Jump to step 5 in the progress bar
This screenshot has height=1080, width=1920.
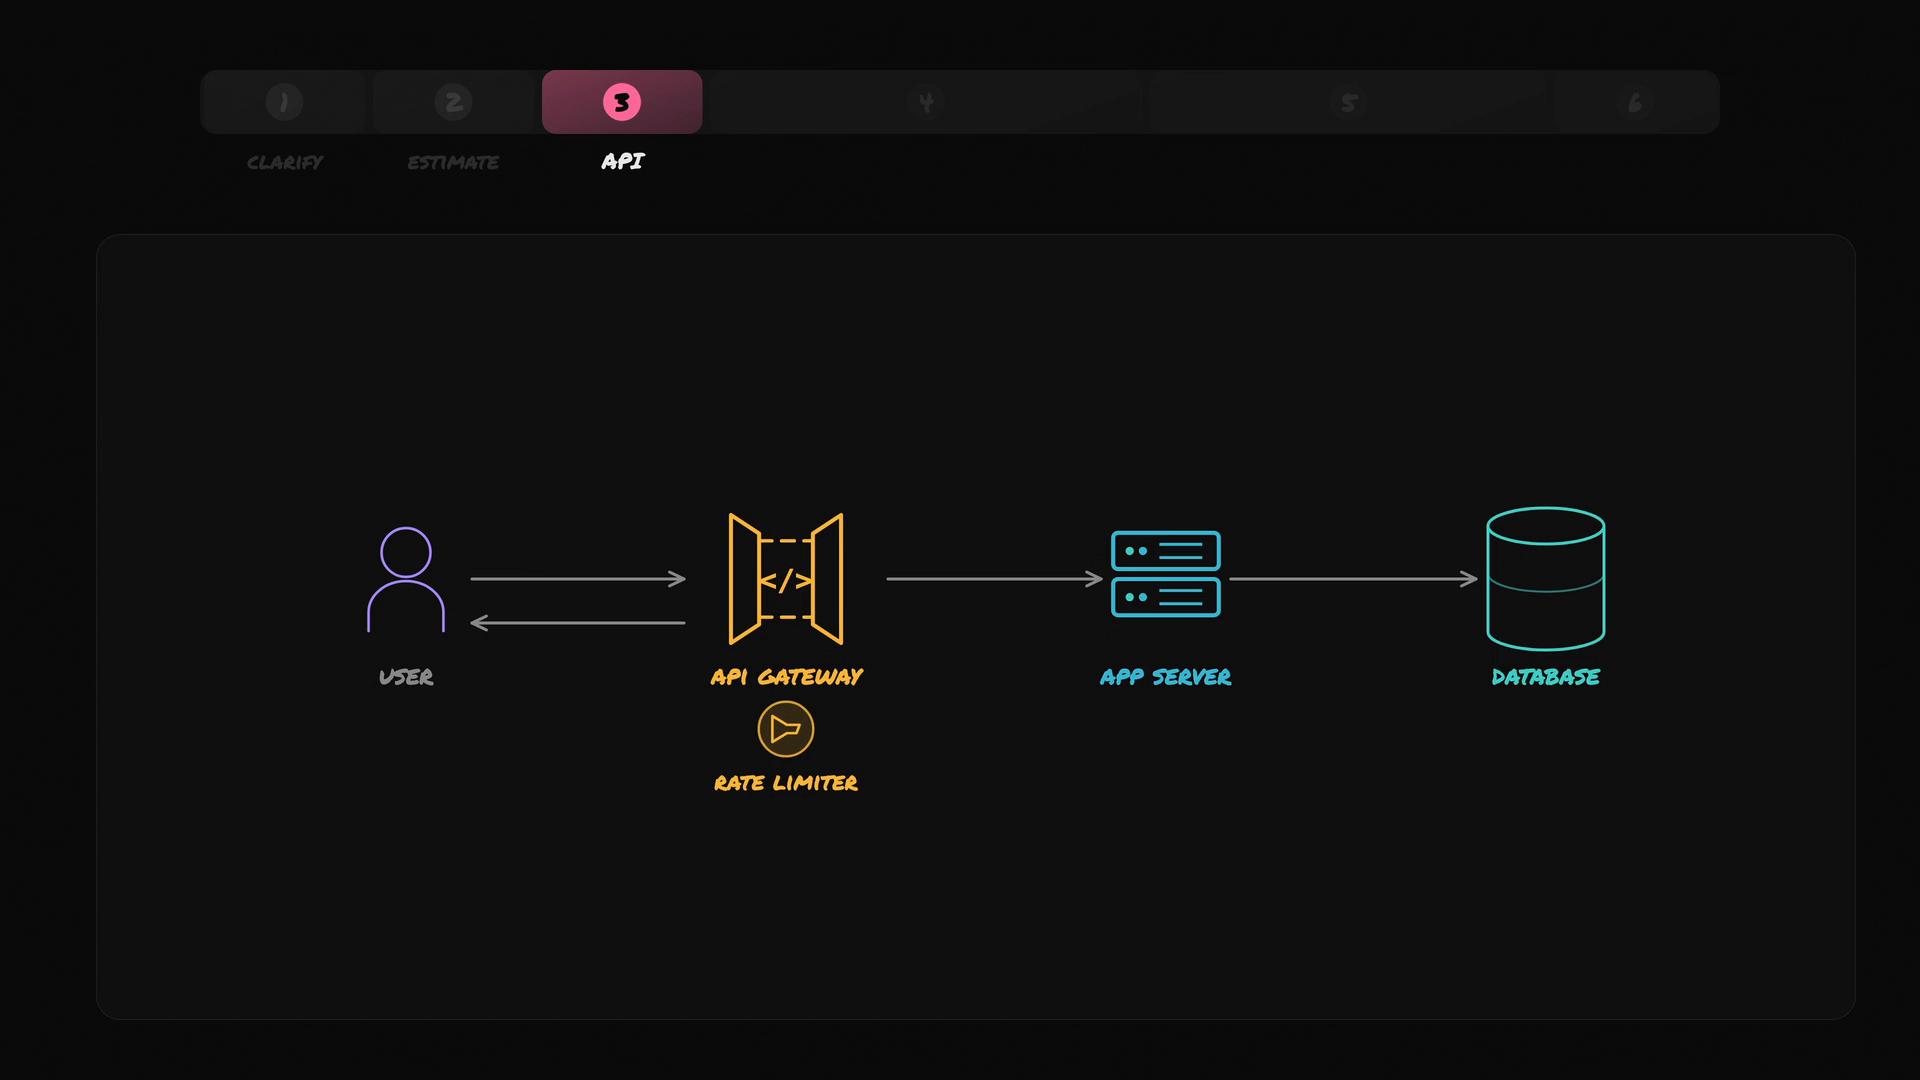[1349, 102]
